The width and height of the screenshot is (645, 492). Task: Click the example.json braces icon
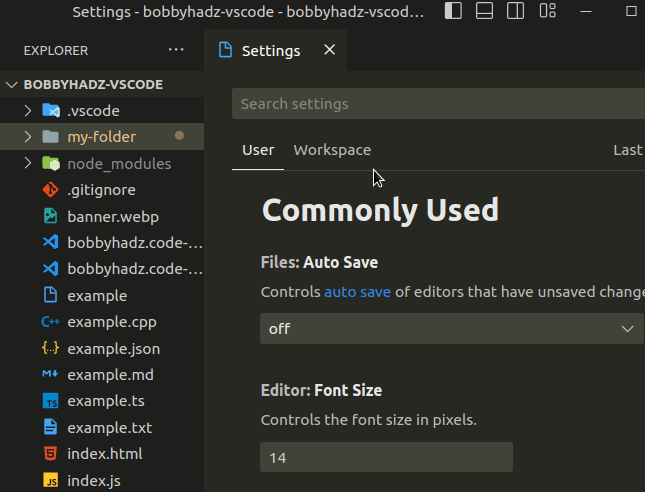[x=51, y=348]
